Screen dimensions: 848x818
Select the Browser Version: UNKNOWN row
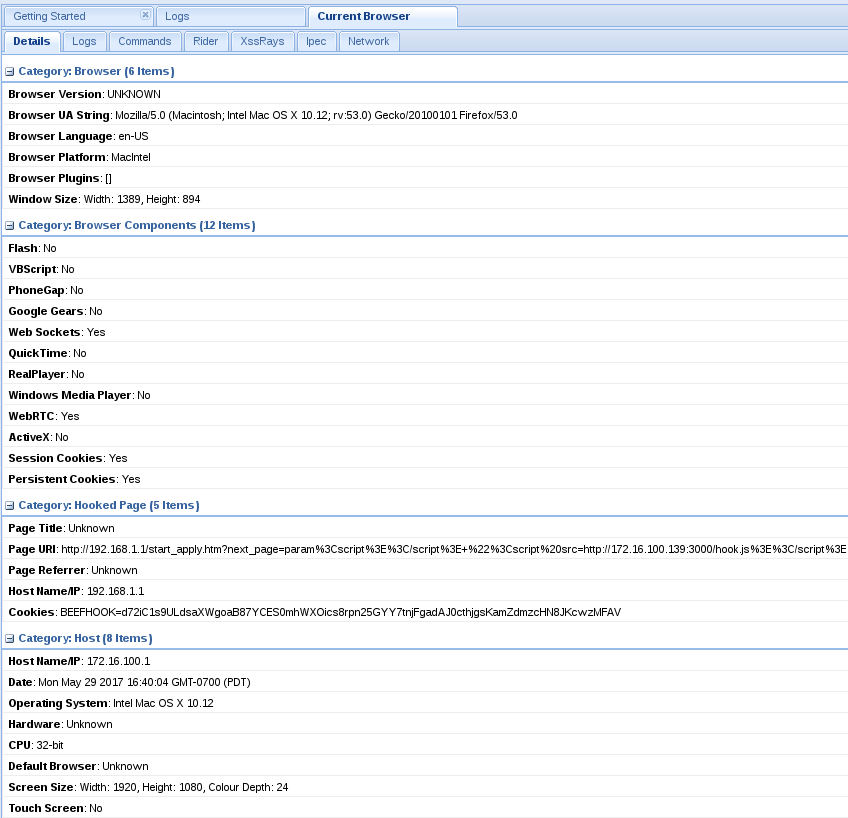coord(425,94)
